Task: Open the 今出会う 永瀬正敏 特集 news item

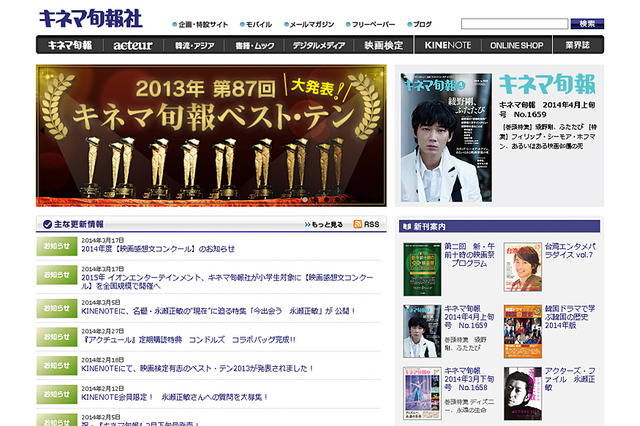Action: (218, 311)
